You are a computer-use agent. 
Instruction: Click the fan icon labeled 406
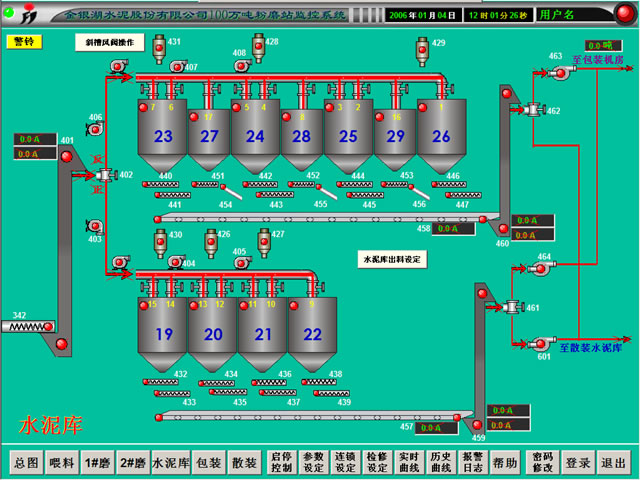click(95, 130)
